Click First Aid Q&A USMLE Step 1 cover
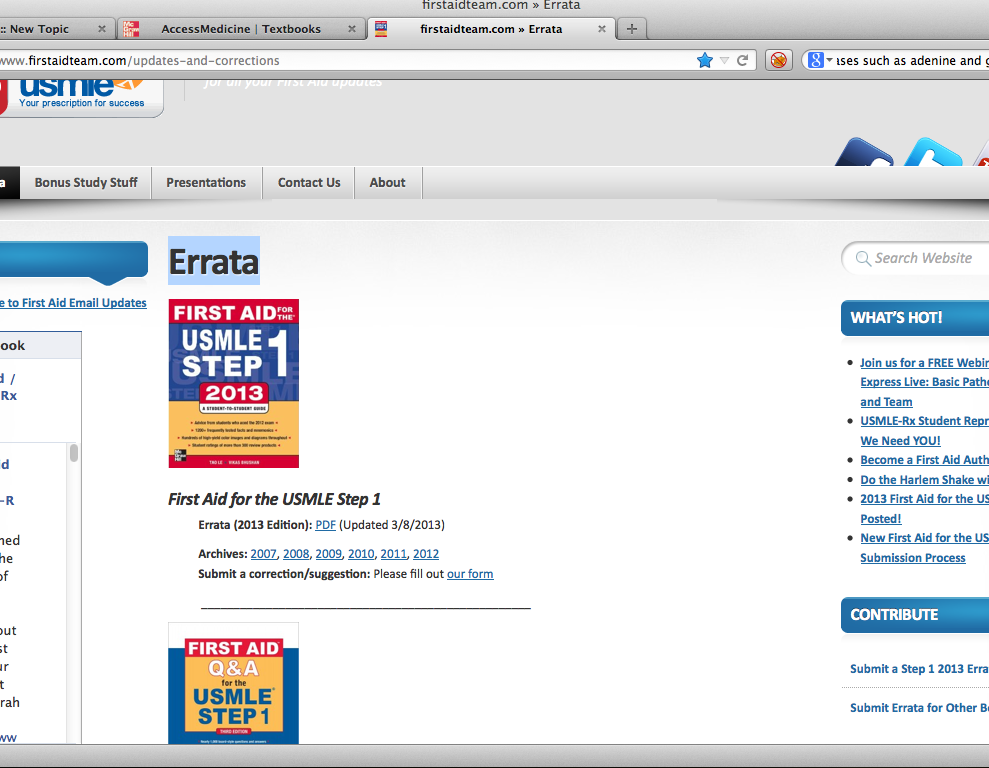989x768 pixels. 233,684
